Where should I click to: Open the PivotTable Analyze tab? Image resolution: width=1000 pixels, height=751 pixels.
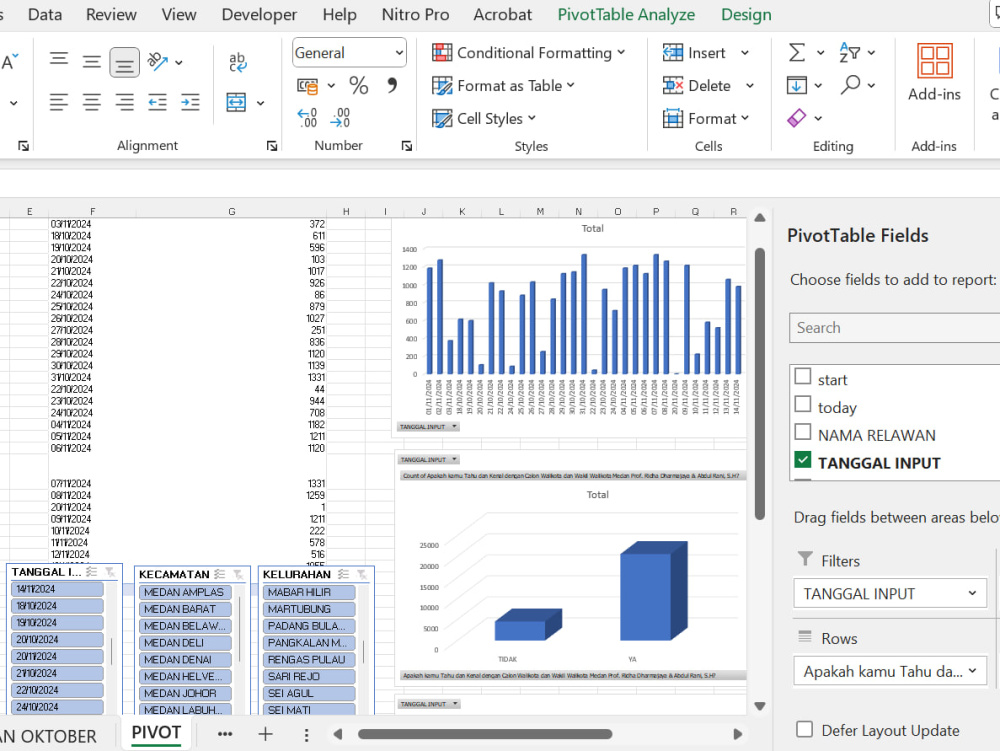[x=626, y=15]
